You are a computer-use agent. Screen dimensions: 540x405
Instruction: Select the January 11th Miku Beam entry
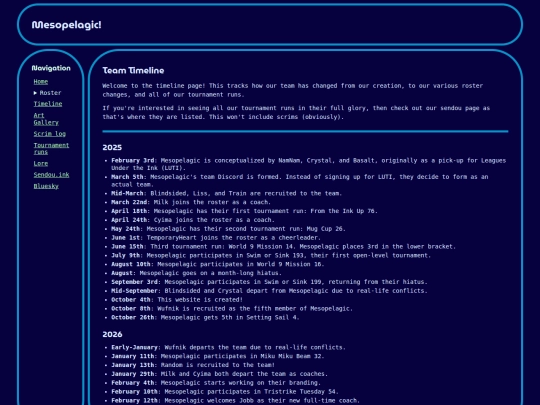217,356
